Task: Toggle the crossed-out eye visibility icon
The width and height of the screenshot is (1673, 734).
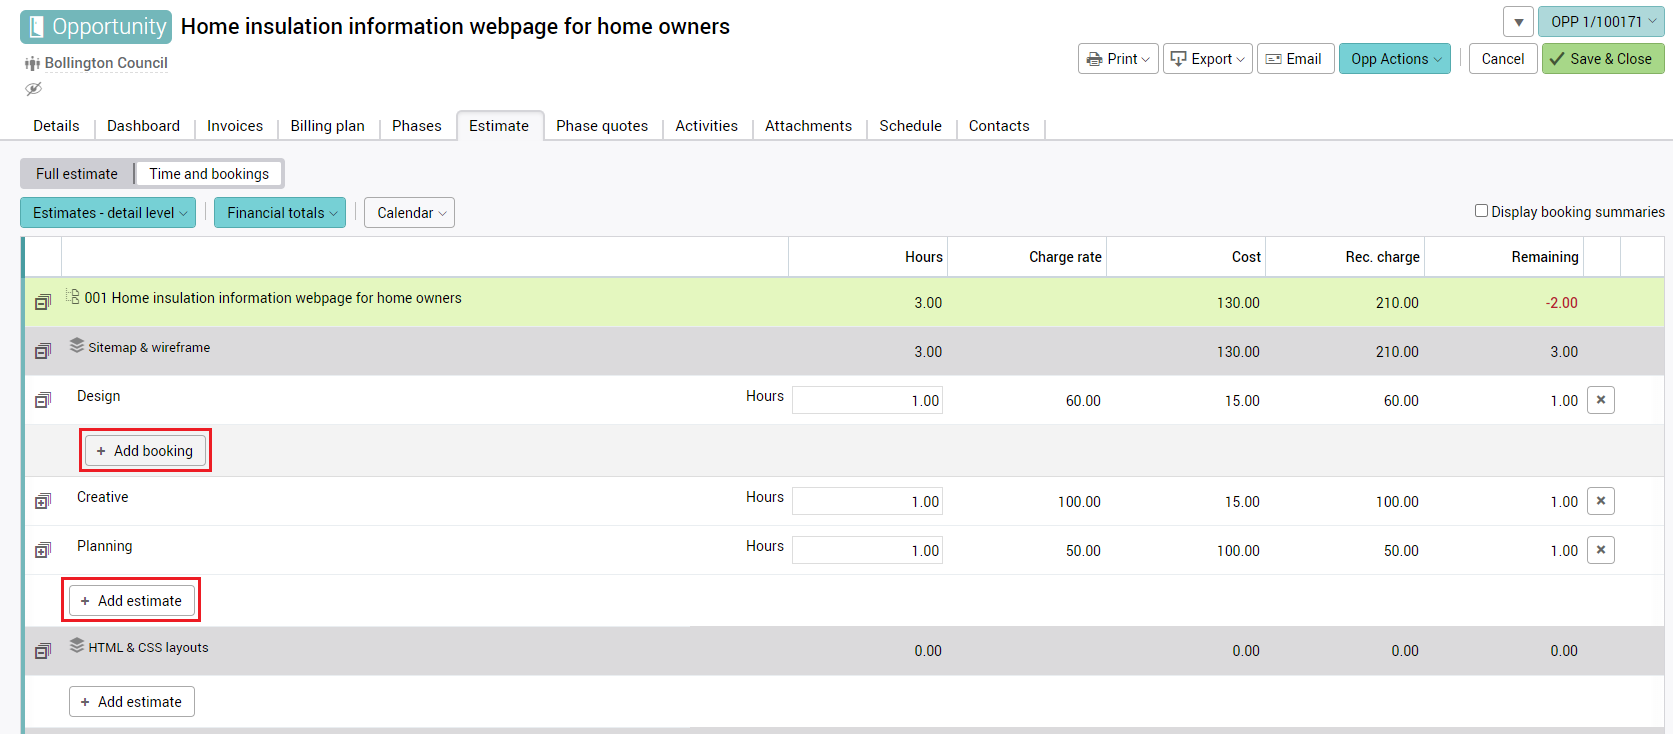Action: (x=33, y=89)
